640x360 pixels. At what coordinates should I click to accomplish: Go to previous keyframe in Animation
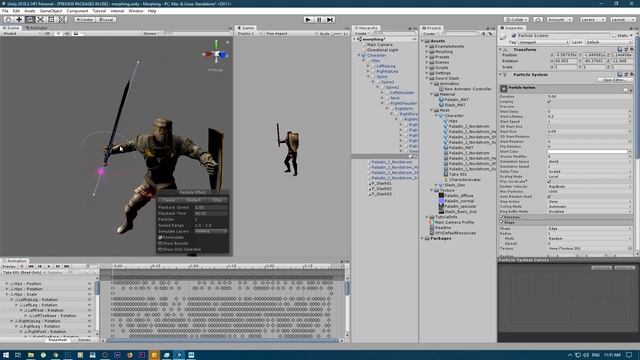(x=40, y=266)
